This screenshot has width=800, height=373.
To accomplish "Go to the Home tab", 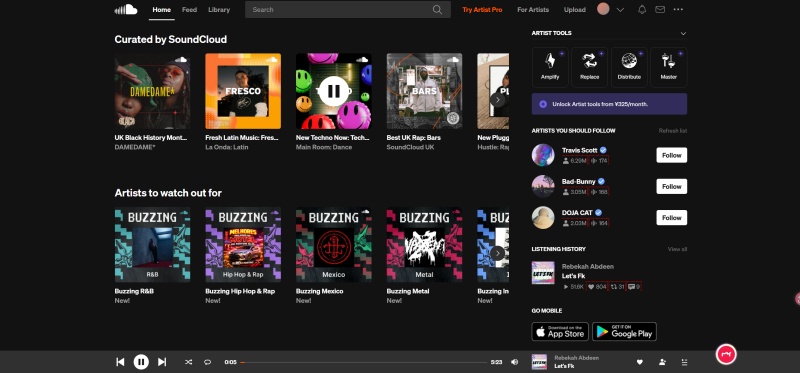I will pos(162,10).
